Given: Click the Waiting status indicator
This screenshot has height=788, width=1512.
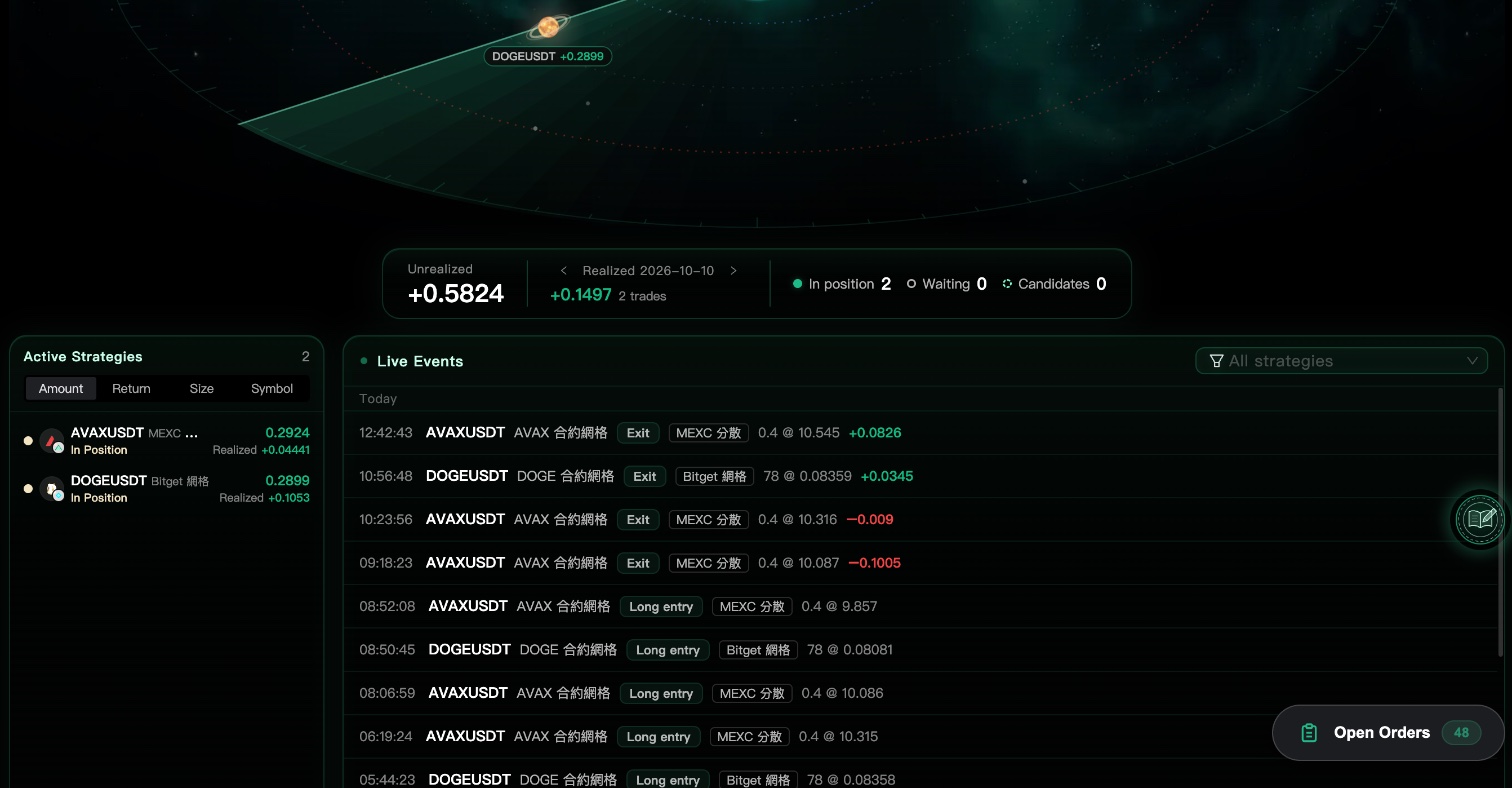Looking at the screenshot, I should pyautogui.click(x=947, y=284).
